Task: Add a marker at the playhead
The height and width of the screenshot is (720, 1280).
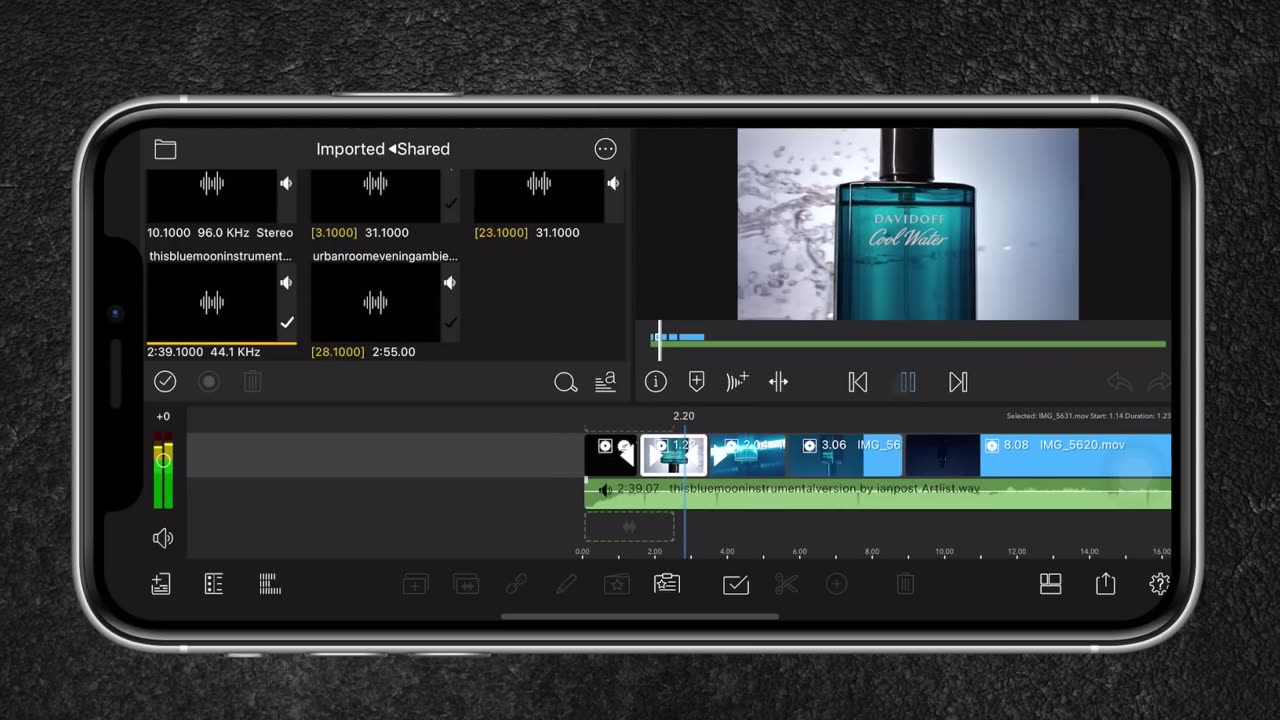Action: coord(697,381)
